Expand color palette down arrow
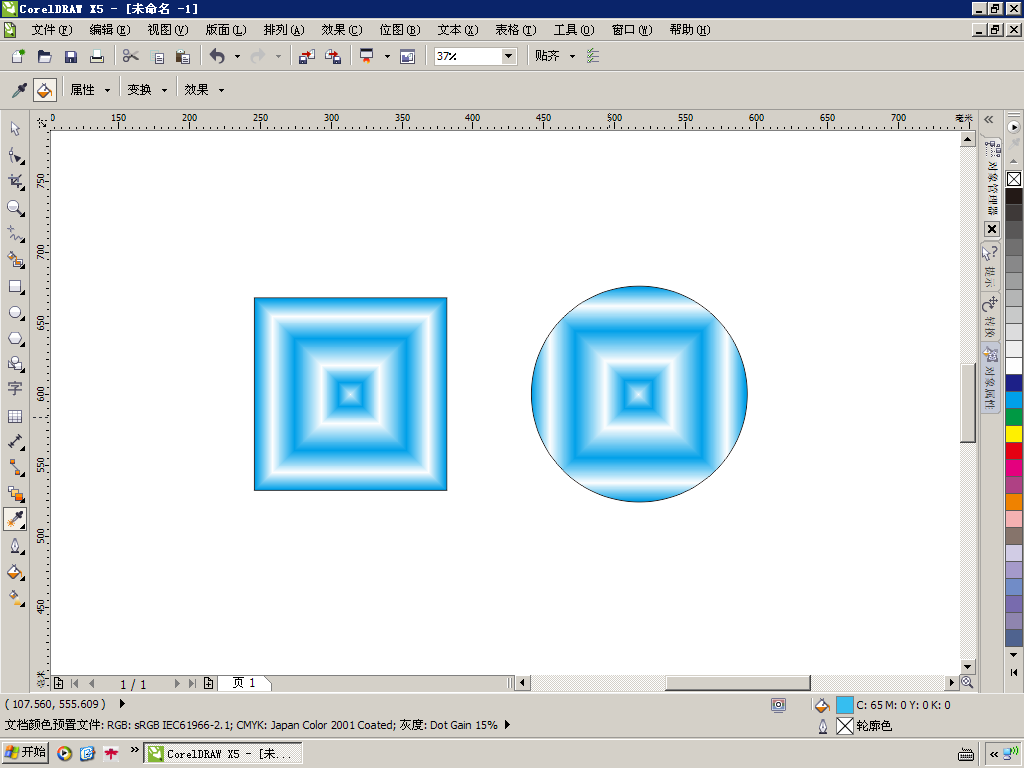The width and height of the screenshot is (1024, 768). [1014, 654]
